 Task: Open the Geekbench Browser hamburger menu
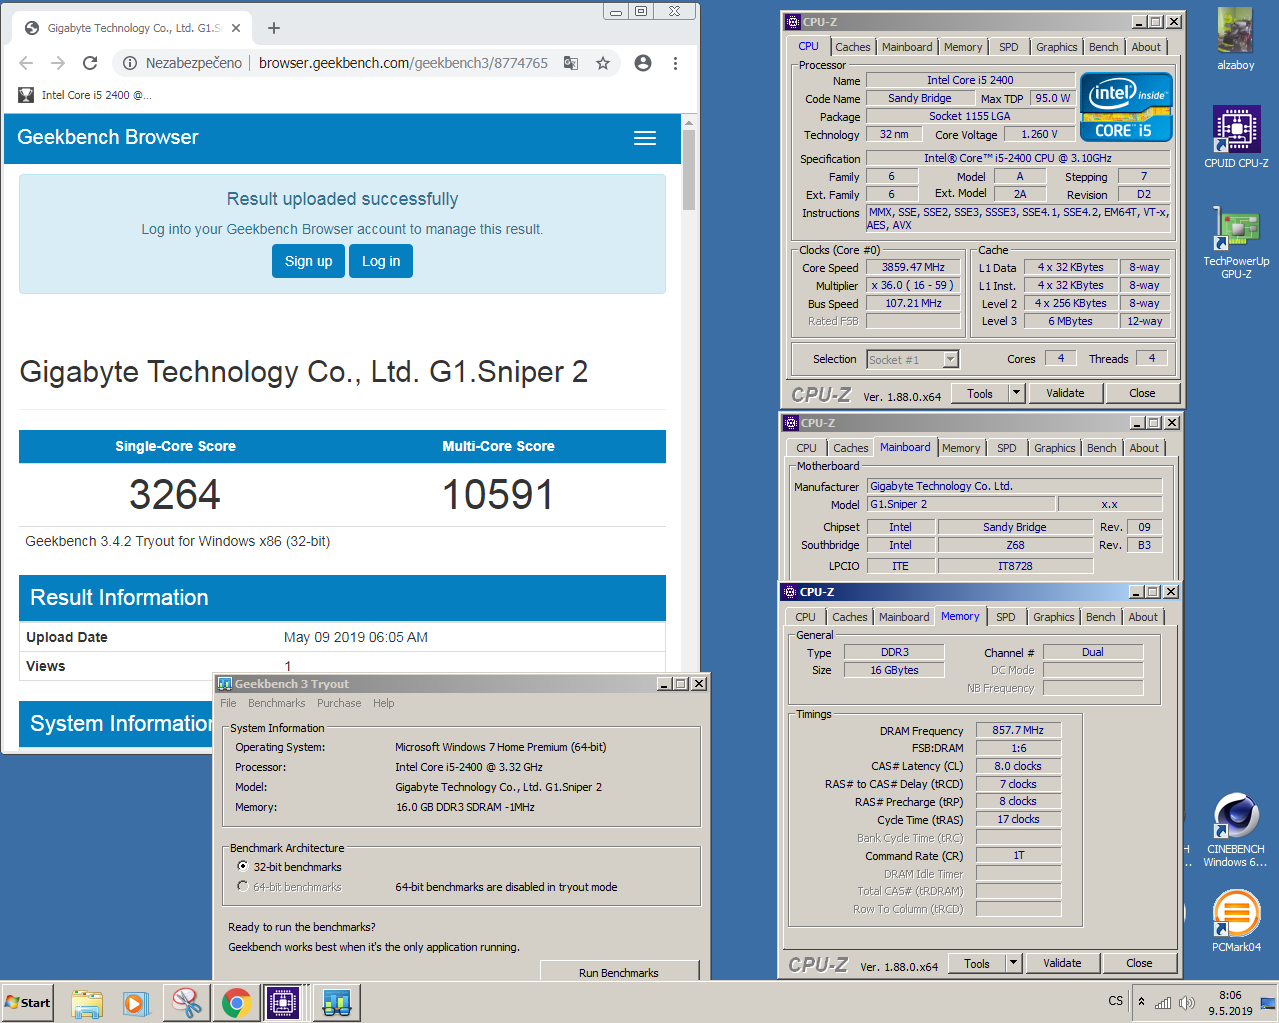(x=645, y=138)
